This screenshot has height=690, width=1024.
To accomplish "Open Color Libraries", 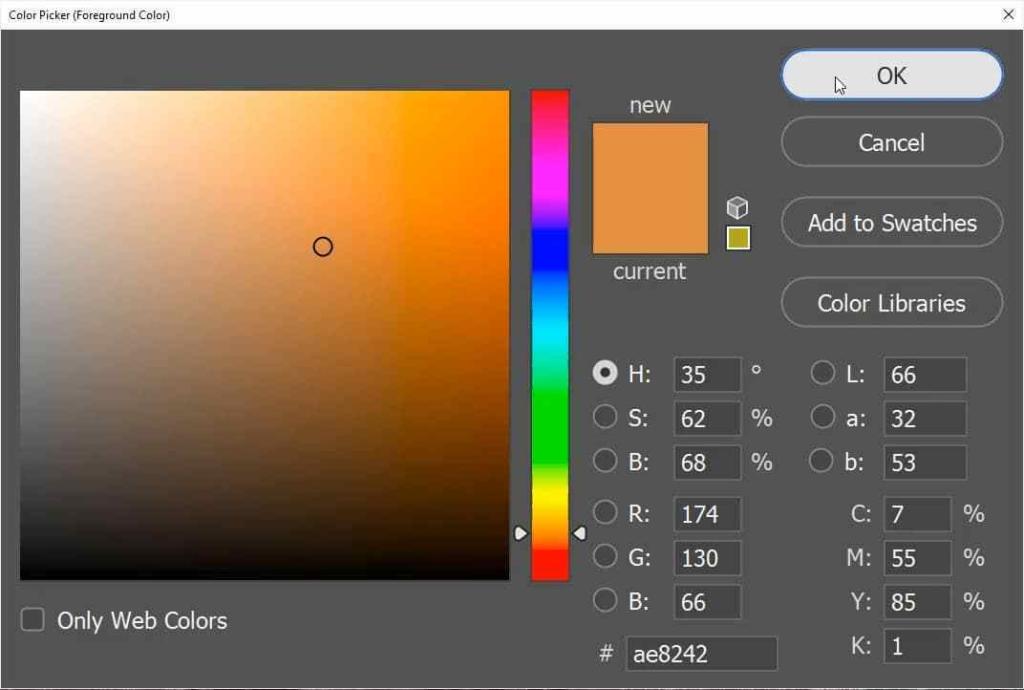I will [890, 302].
